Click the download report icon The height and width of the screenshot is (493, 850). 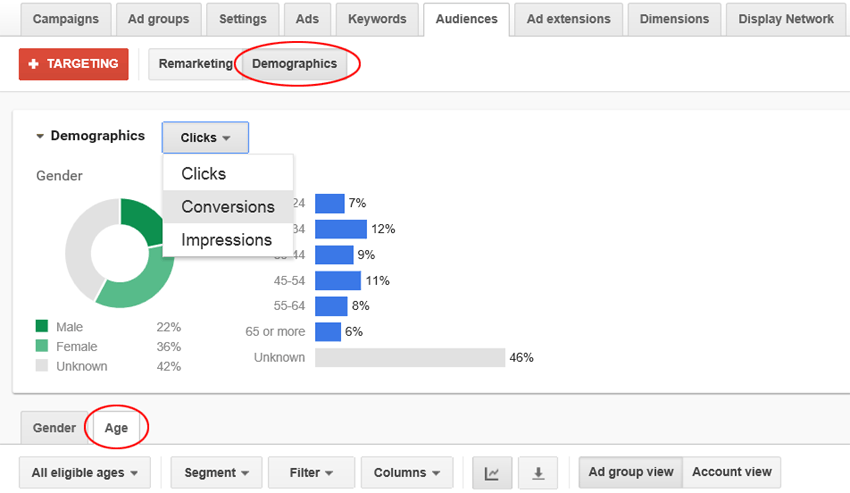(x=538, y=473)
